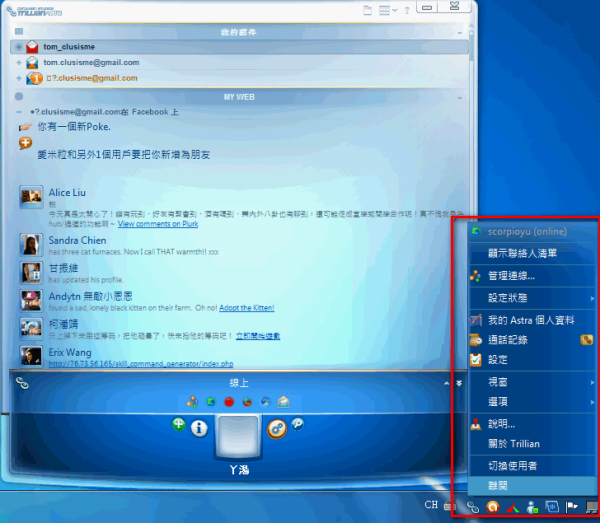This screenshot has height=523, width=600.
Task: Open the 選項 submenu
Action: (532, 402)
